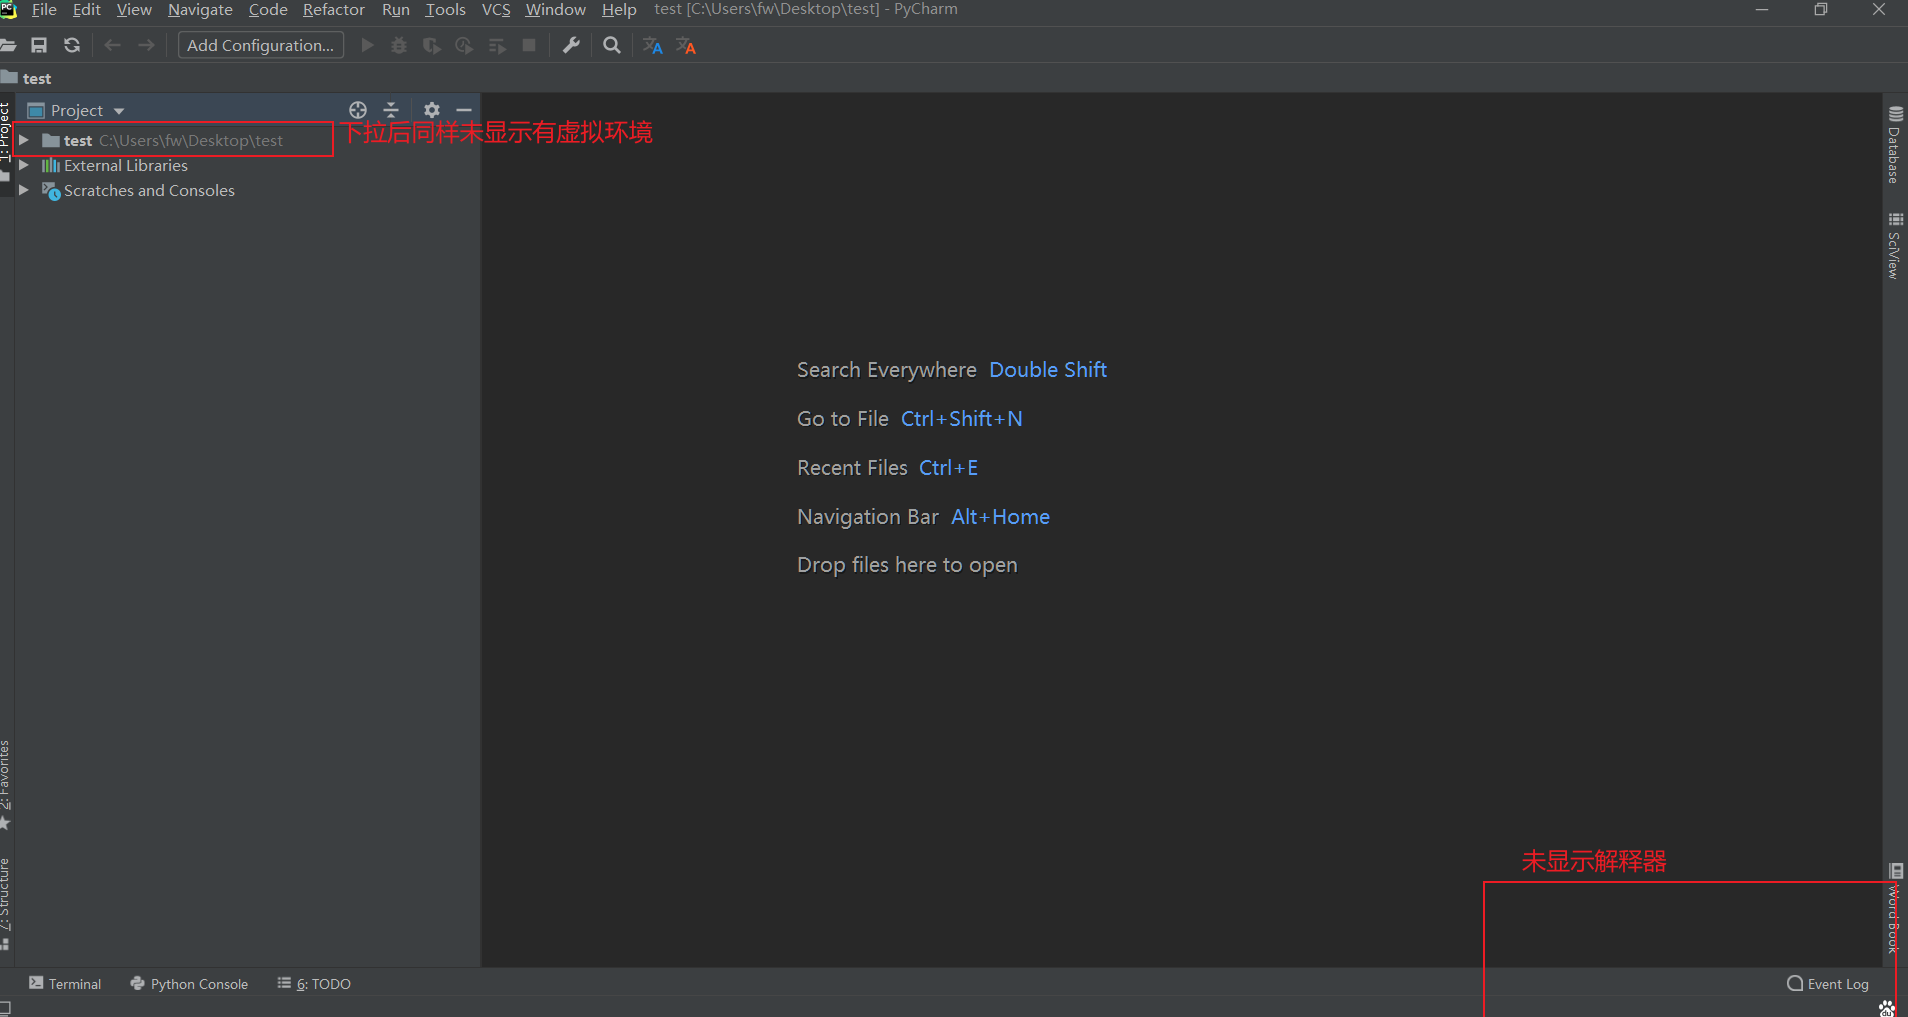Click the Double Shift shortcut text
The width and height of the screenshot is (1908, 1017).
click(1048, 370)
